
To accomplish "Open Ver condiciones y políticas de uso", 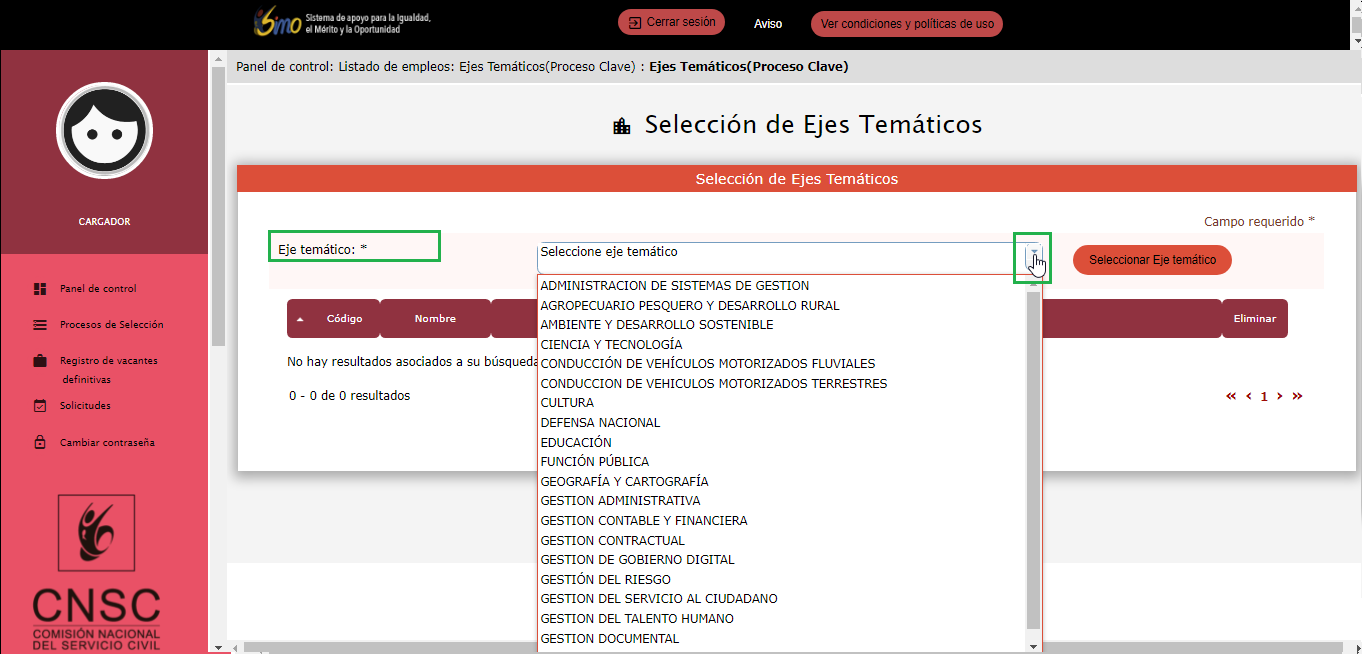I will pos(906,23).
